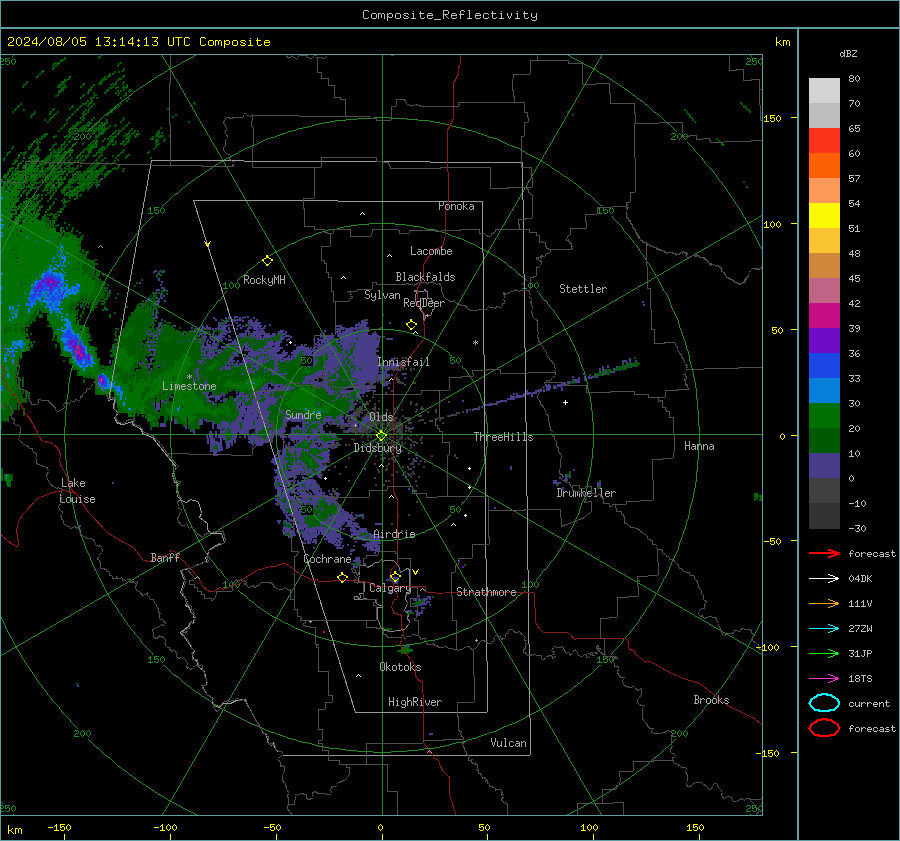900x841 pixels.
Task: Click the ThreeHills label
Action: point(503,437)
